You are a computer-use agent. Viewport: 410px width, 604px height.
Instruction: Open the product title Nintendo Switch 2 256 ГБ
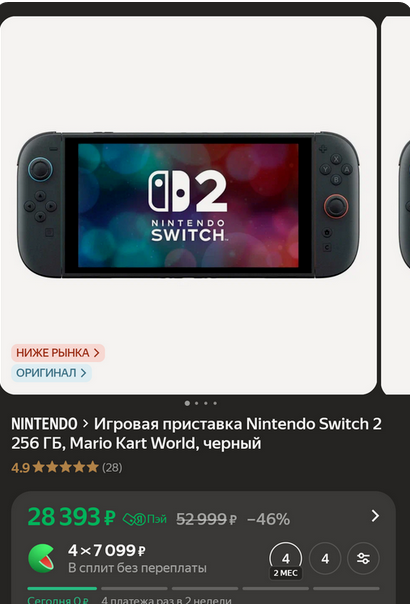[x=196, y=434]
